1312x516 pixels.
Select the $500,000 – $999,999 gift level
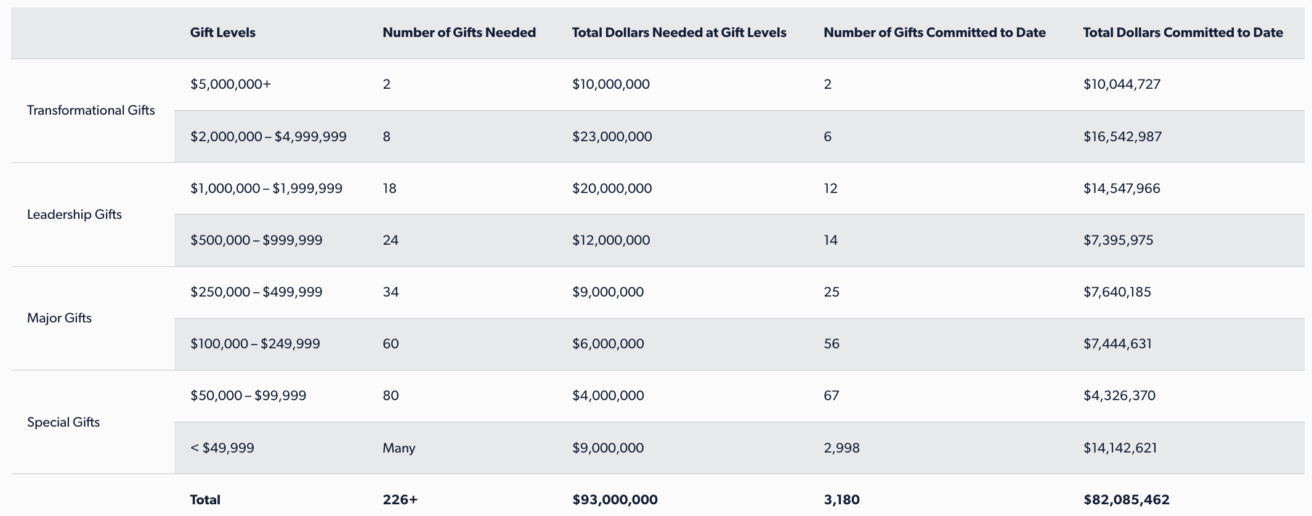pyautogui.click(x=256, y=241)
